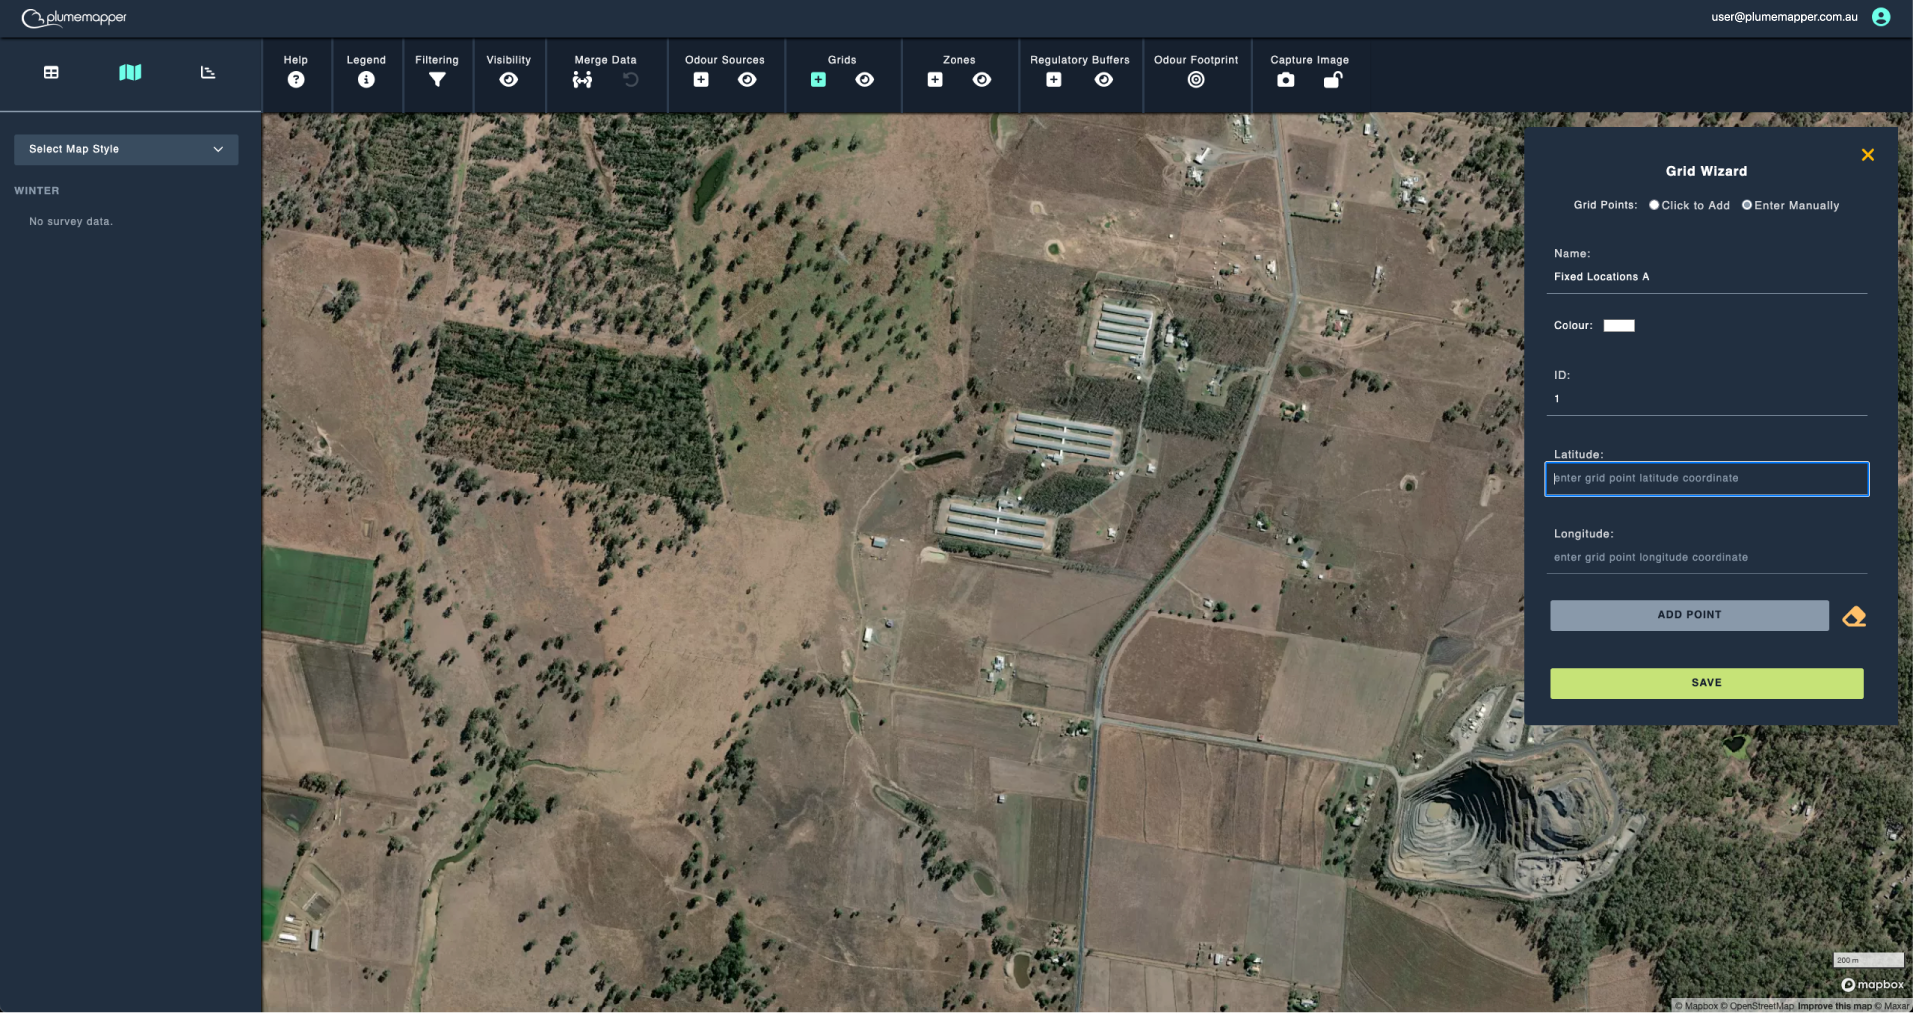
Task: Open the user account menu avatar
Action: tap(1881, 17)
